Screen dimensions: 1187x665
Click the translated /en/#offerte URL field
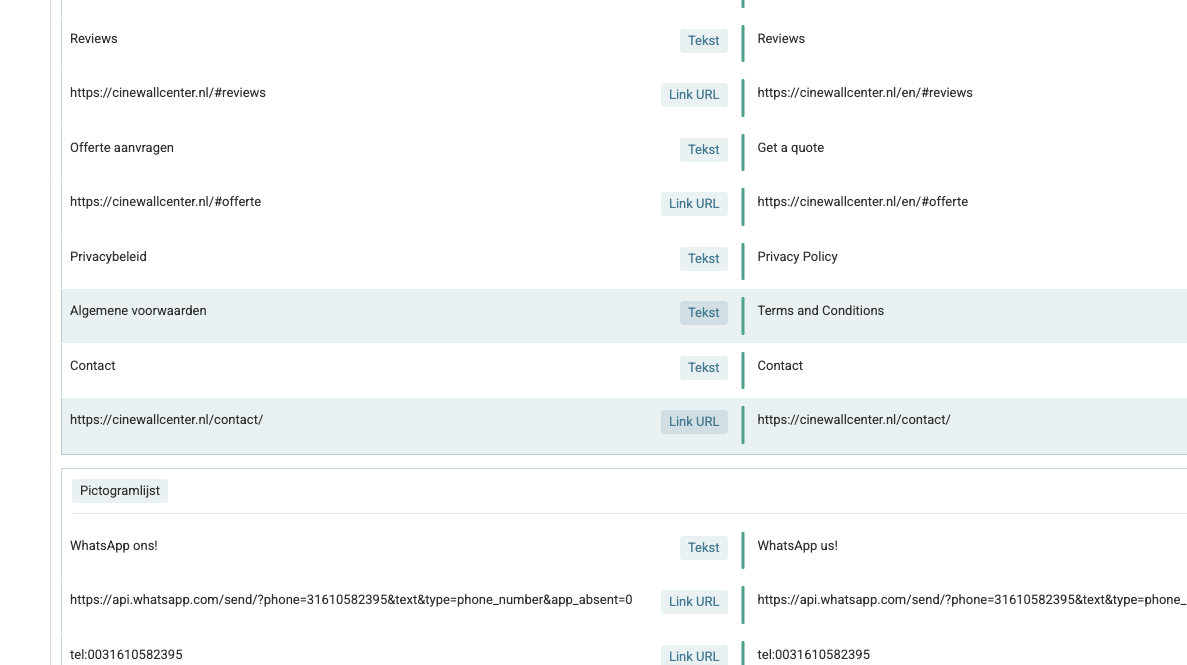tap(862, 202)
